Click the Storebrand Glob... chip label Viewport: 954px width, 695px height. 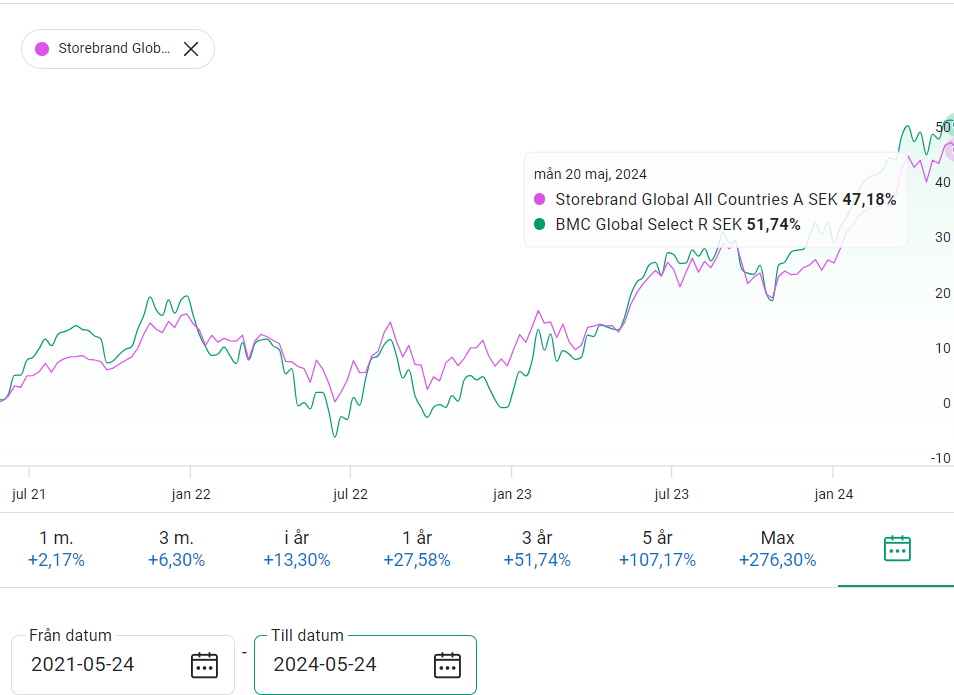113,49
